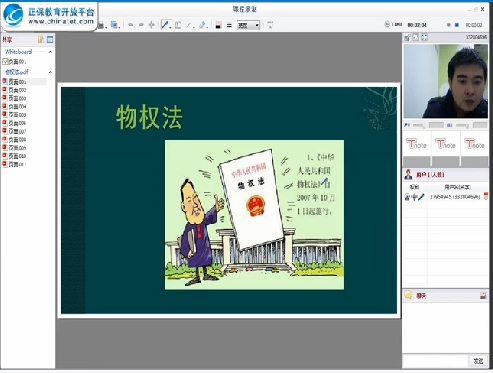The image size is (493, 373).
Task: Click the microphone icon under video
Action: click(407, 125)
